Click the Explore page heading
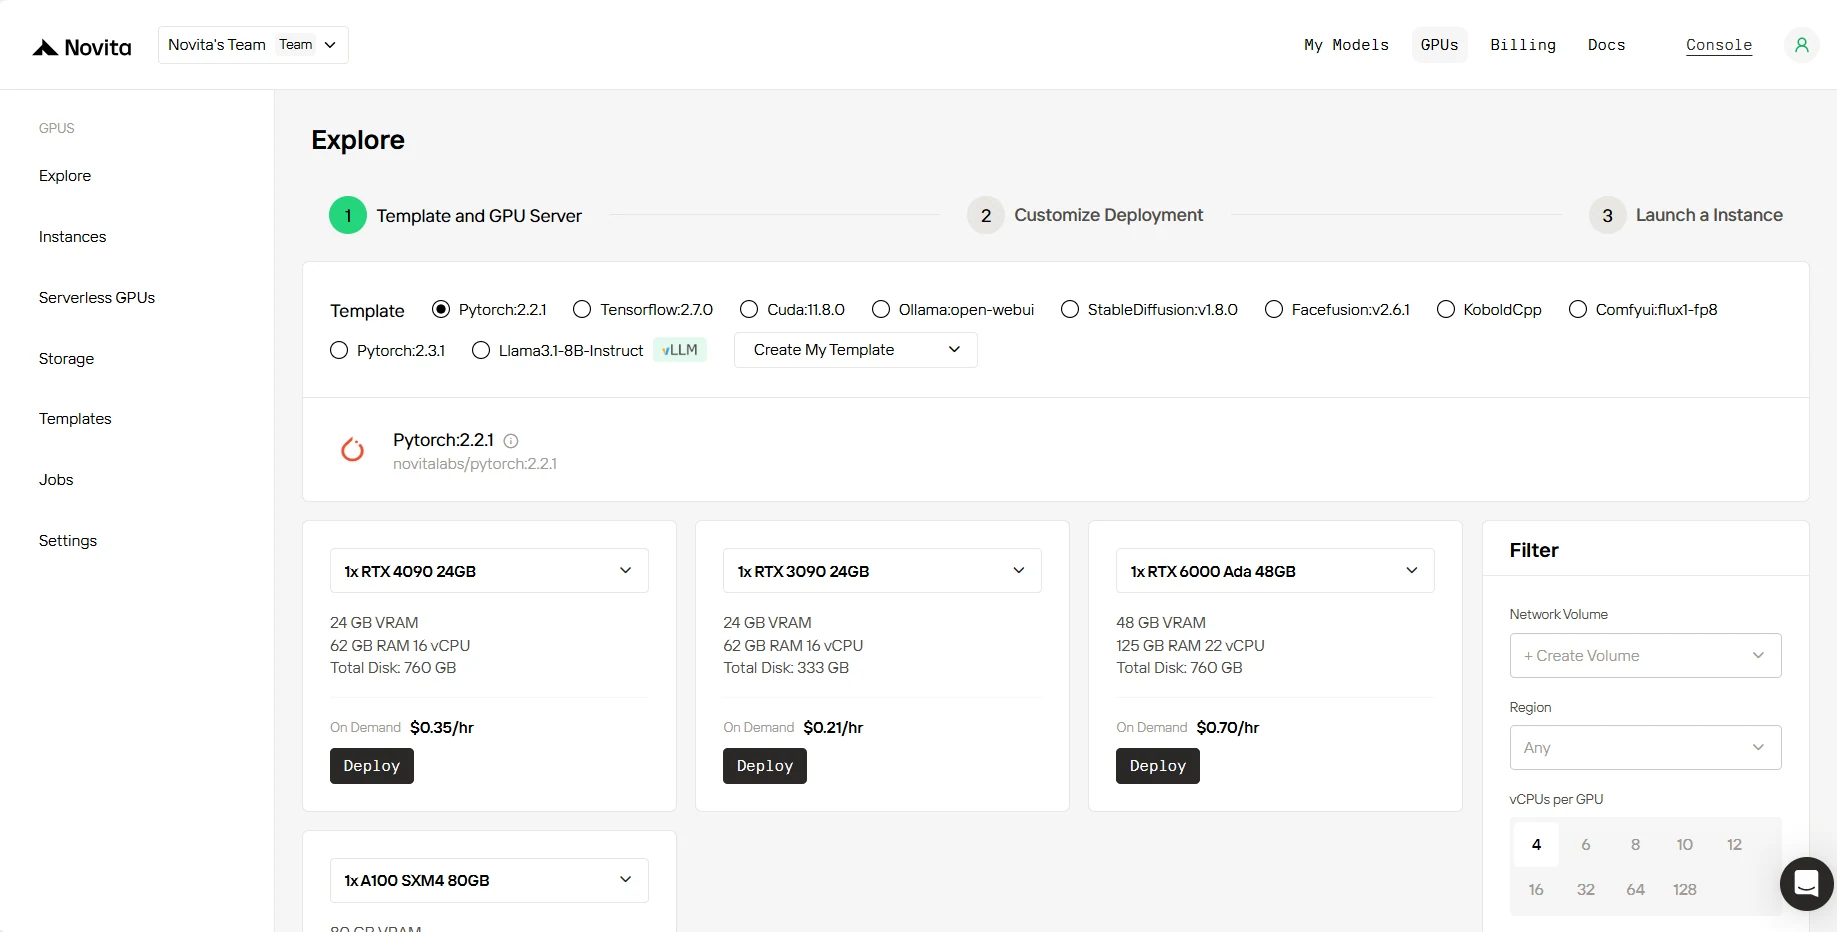 click(358, 140)
